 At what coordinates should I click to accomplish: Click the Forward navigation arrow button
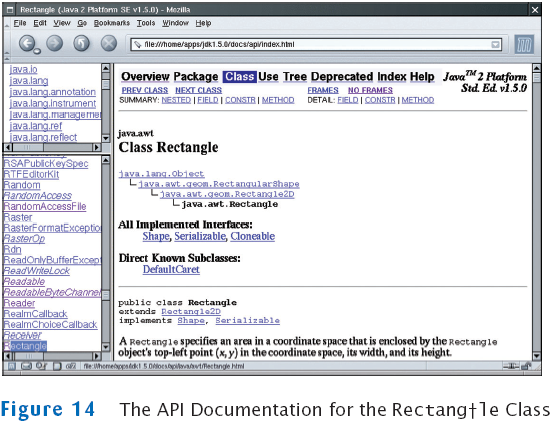(x=54, y=44)
